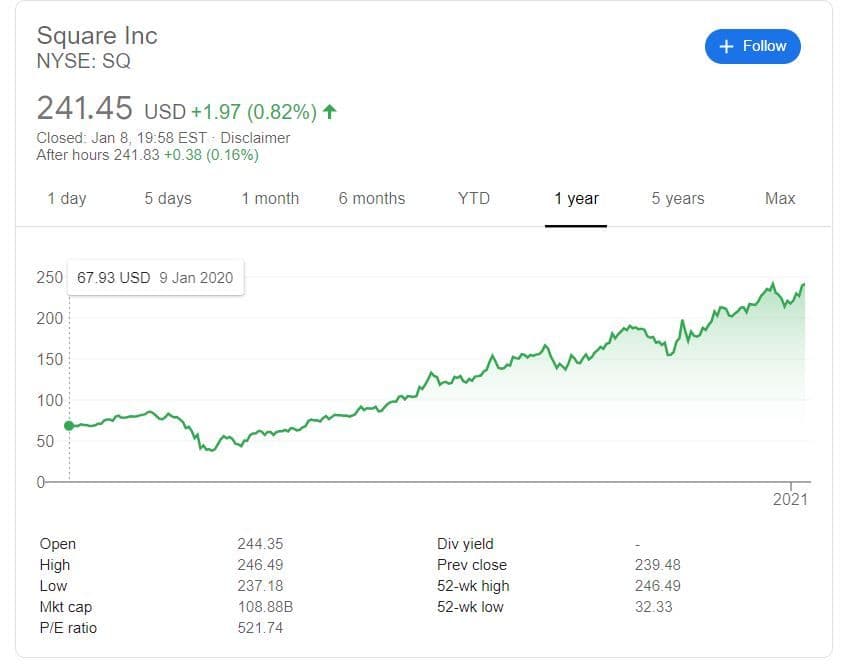Select the Max range tab
The width and height of the screenshot is (850, 667).
click(x=780, y=198)
